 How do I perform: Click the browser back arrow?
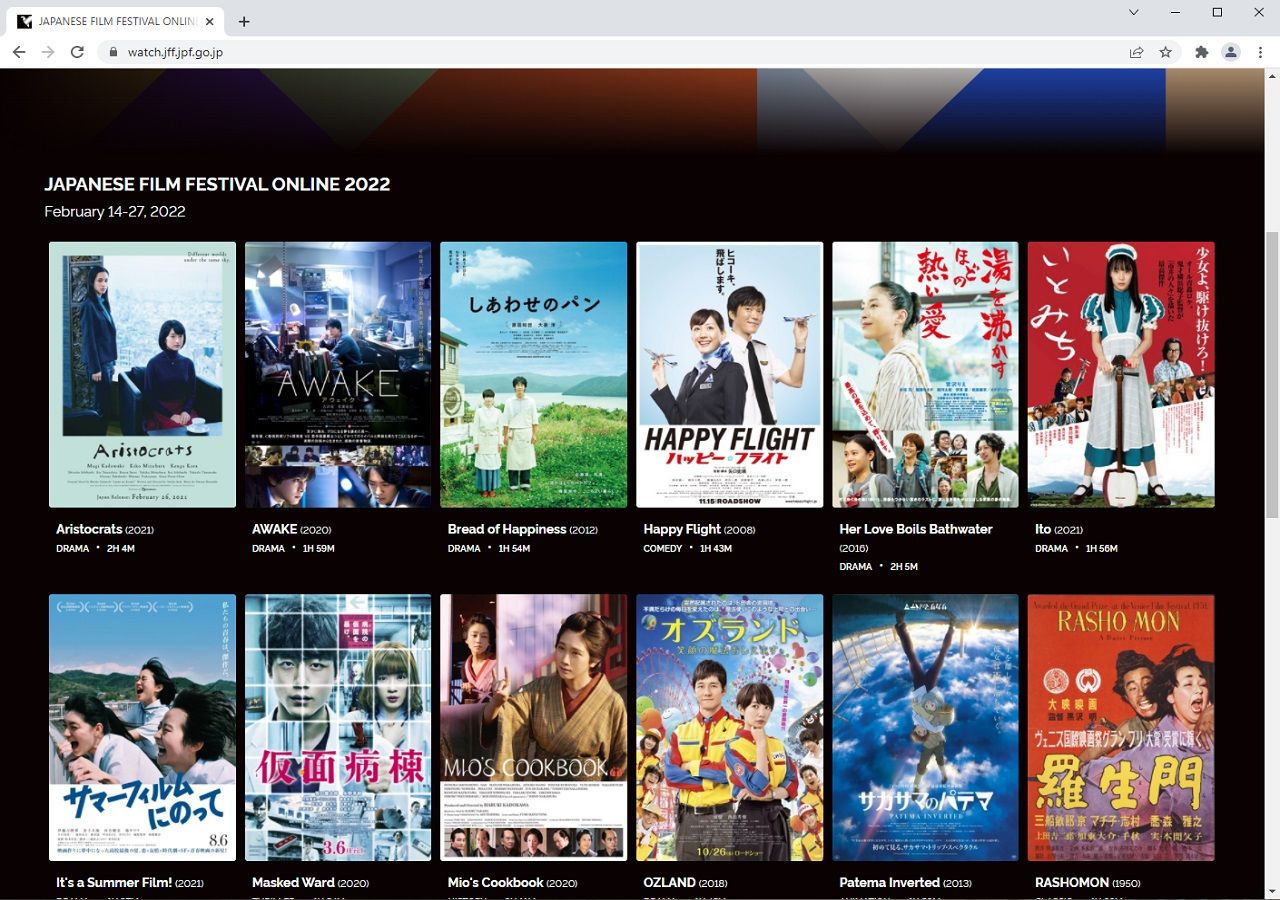click(x=19, y=52)
